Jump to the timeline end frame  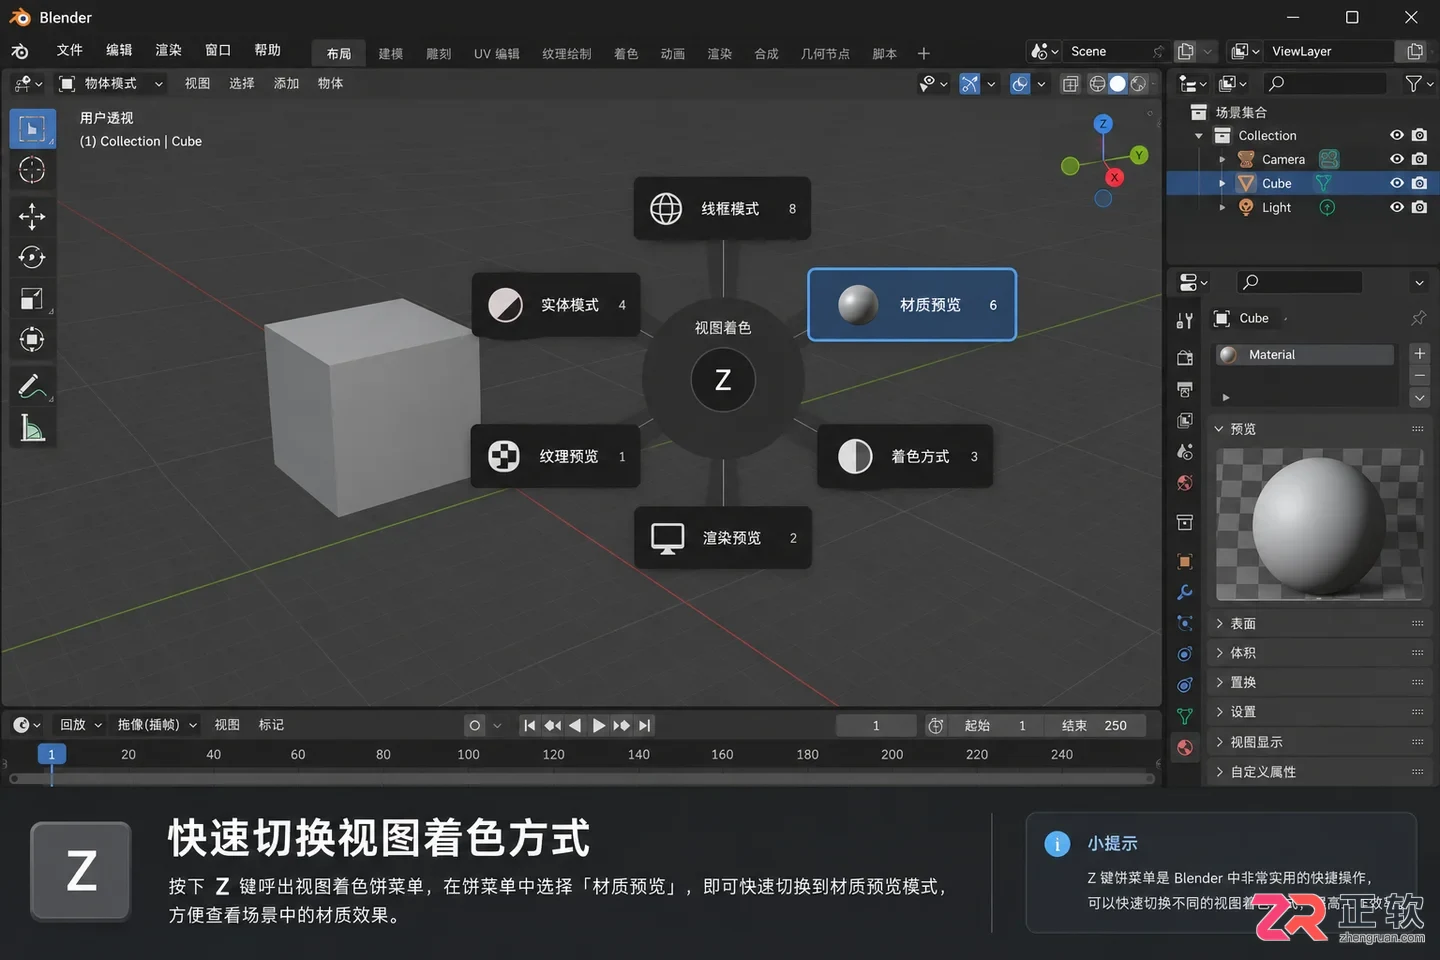tap(645, 726)
